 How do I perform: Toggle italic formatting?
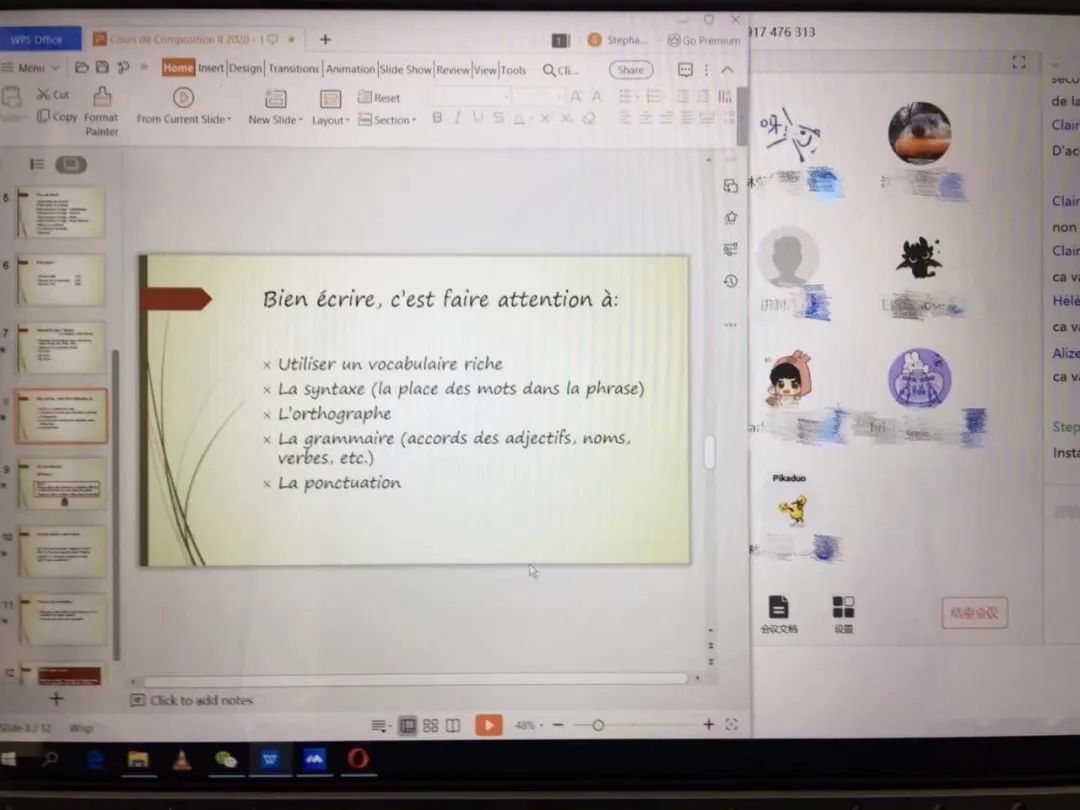[457, 119]
